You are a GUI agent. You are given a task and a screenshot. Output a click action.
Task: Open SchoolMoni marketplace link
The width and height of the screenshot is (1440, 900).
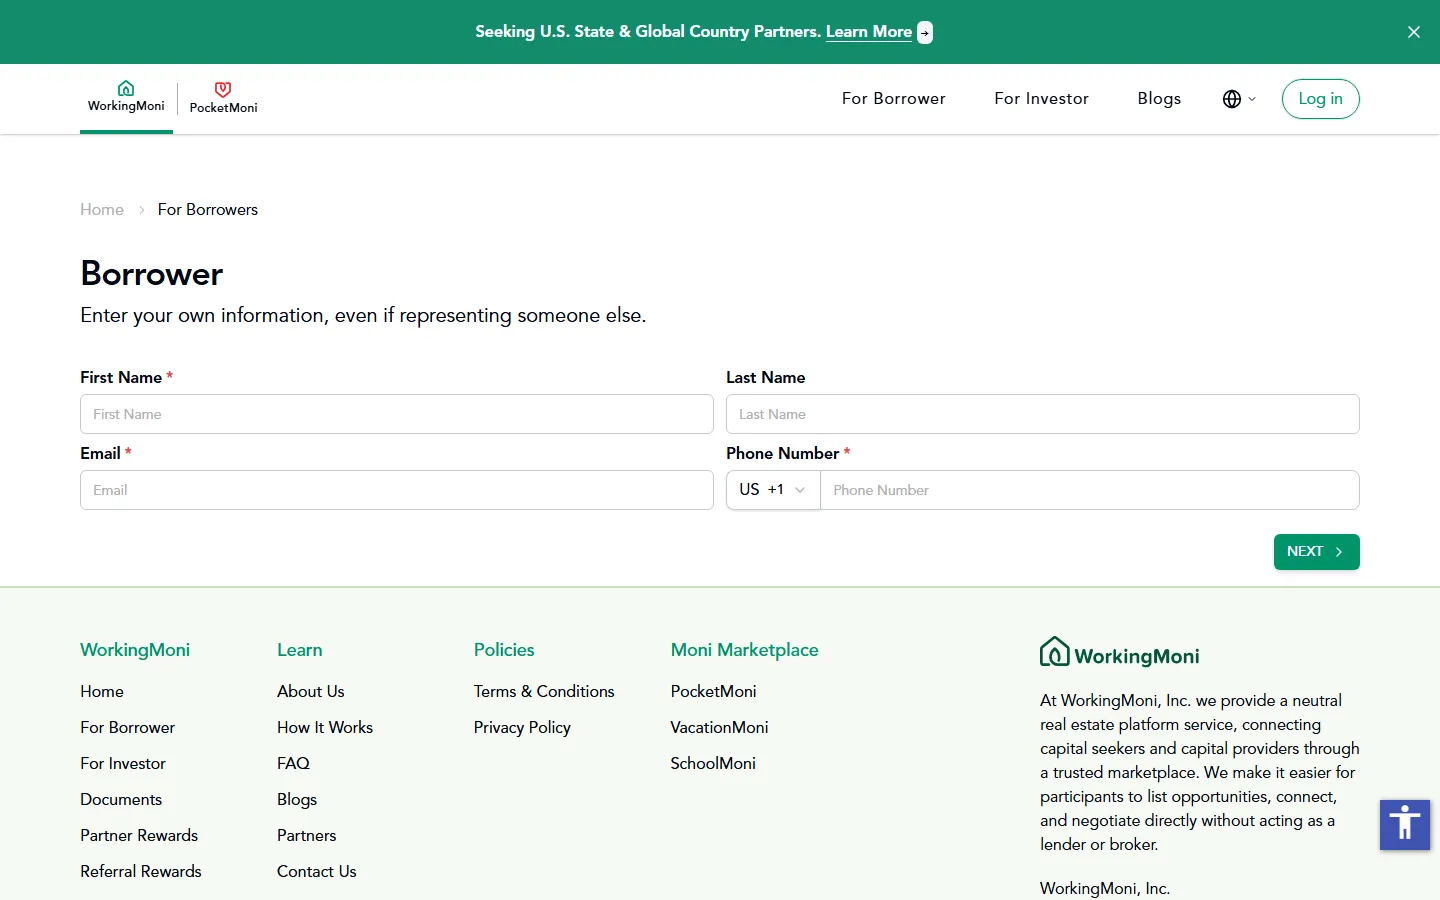[713, 763]
